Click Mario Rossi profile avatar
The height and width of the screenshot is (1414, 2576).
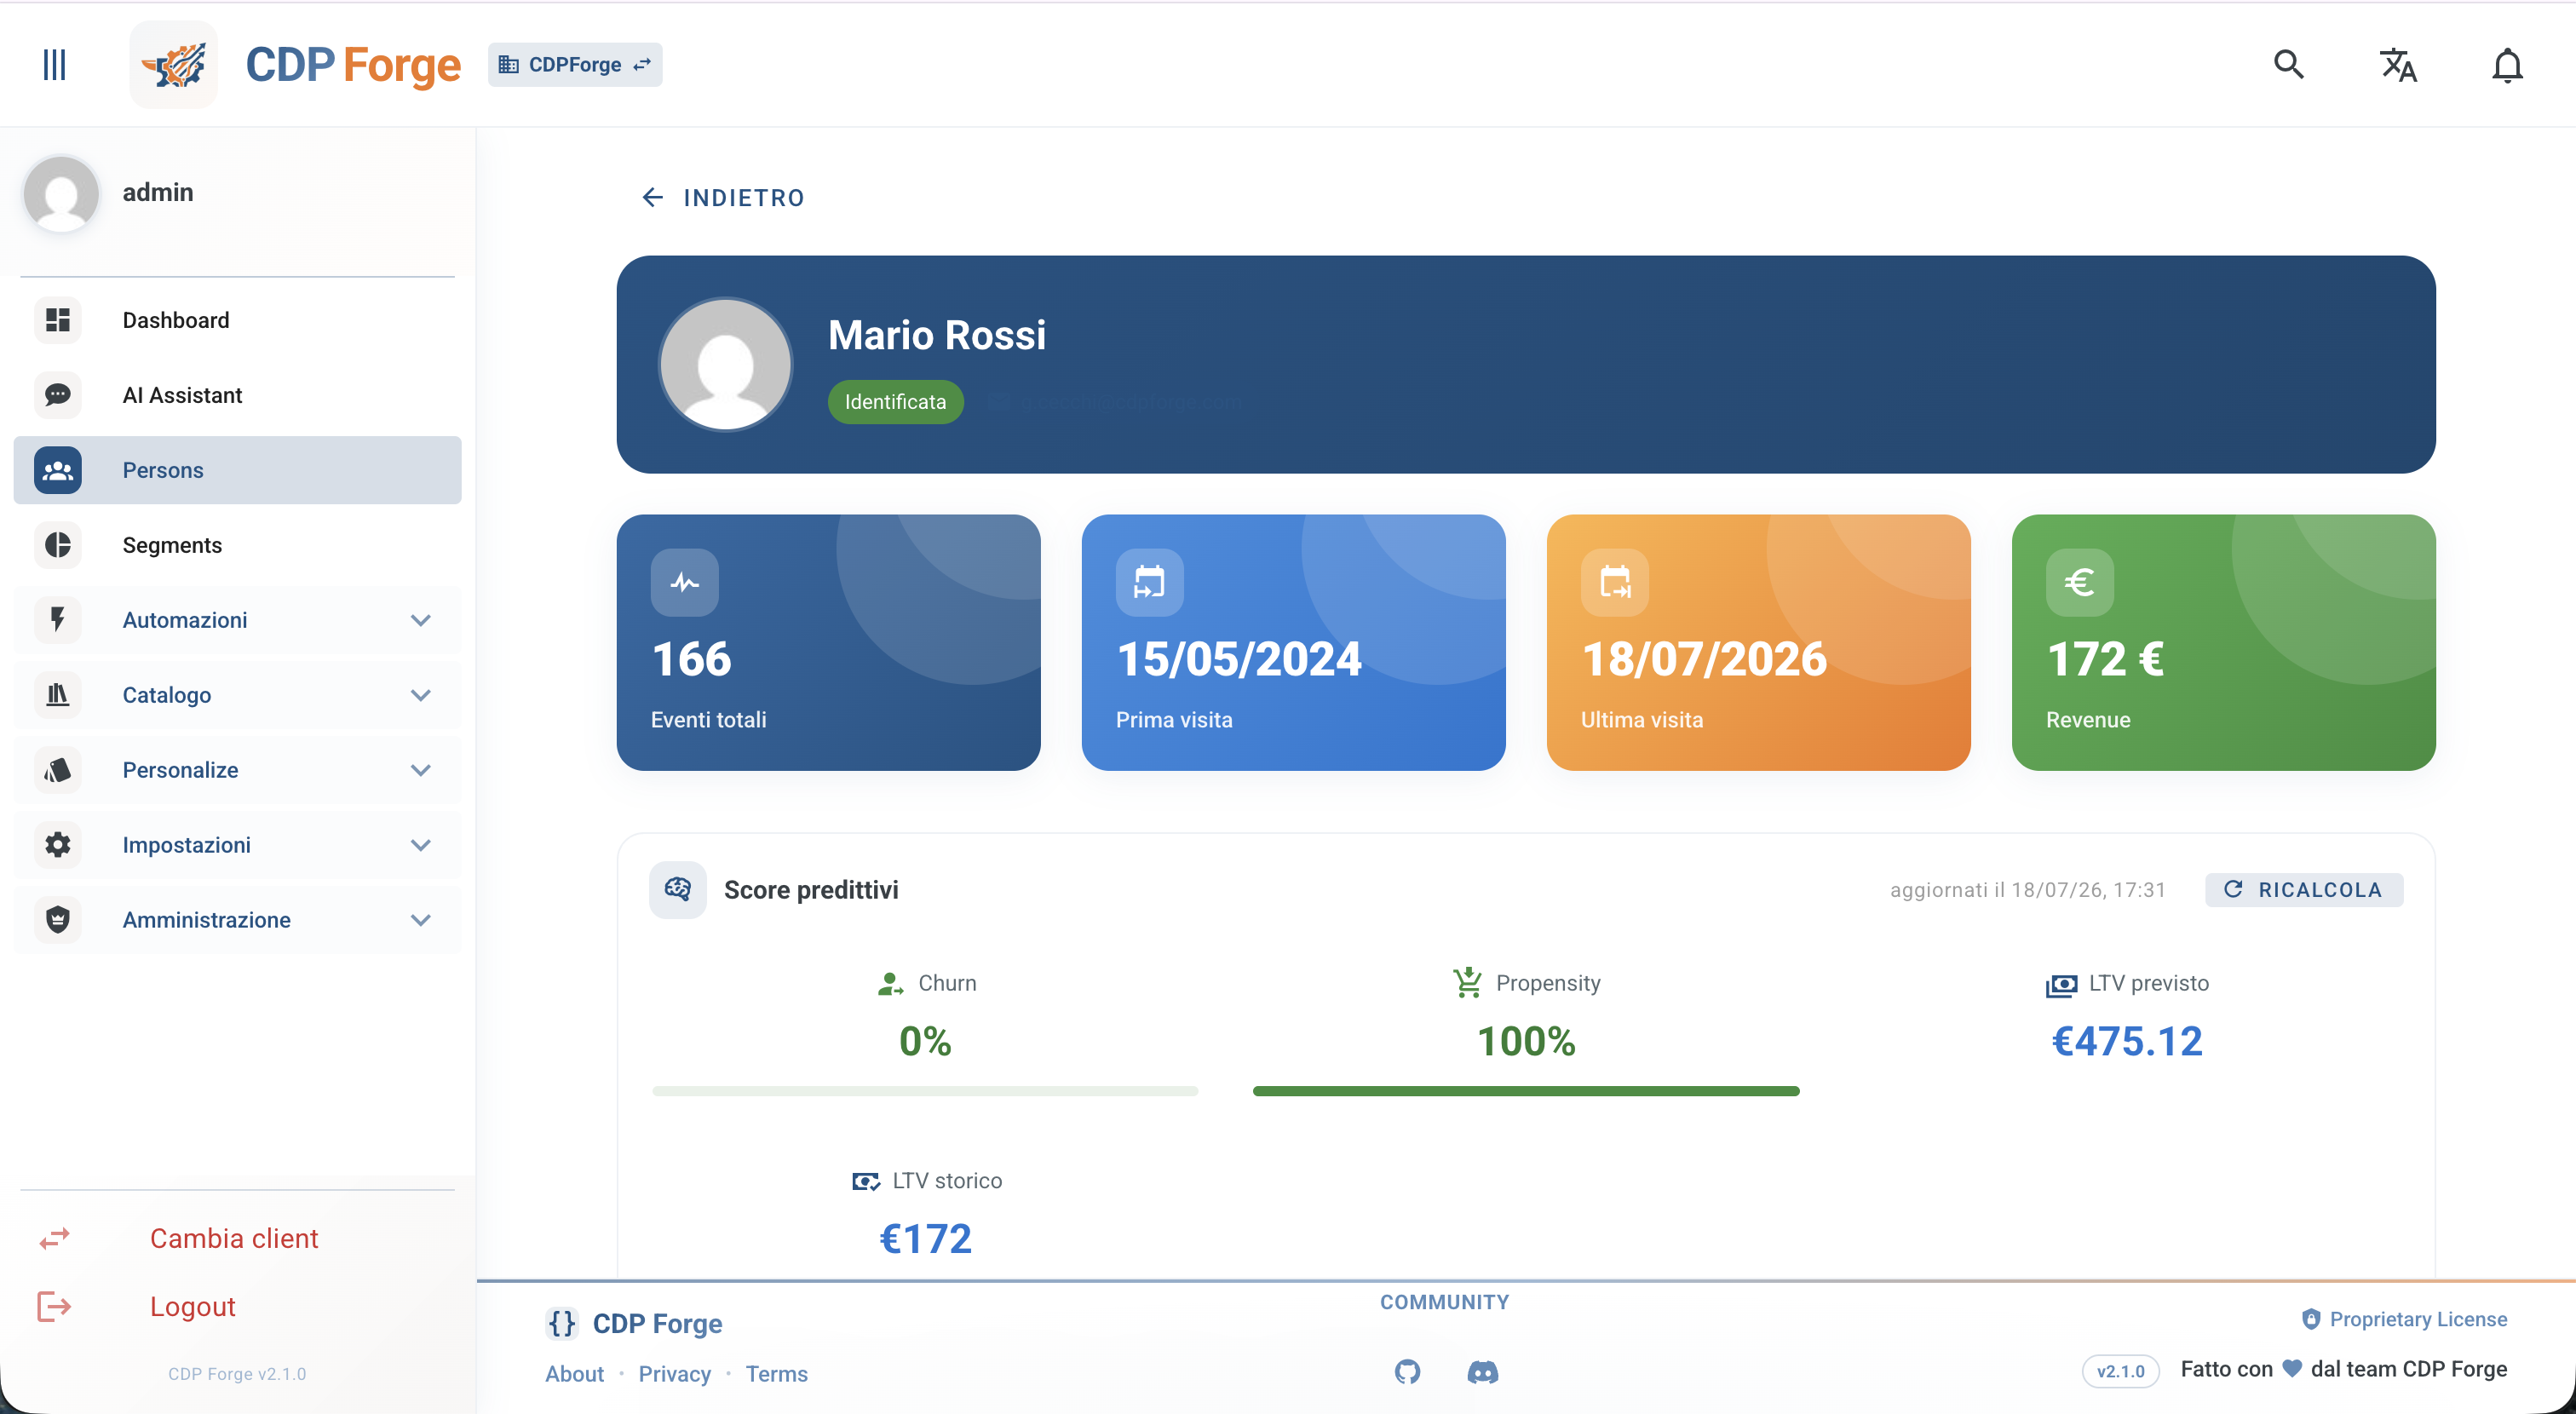pyautogui.click(x=726, y=365)
